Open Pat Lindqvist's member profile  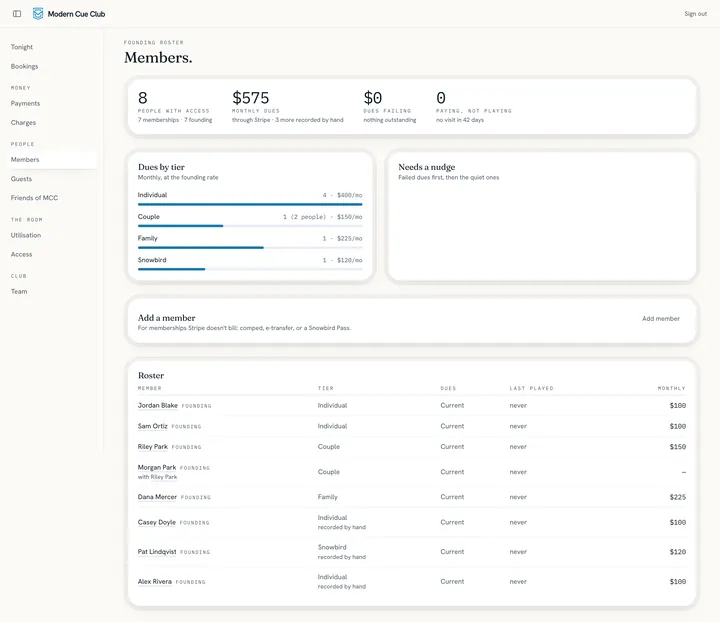click(x=157, y=552)
